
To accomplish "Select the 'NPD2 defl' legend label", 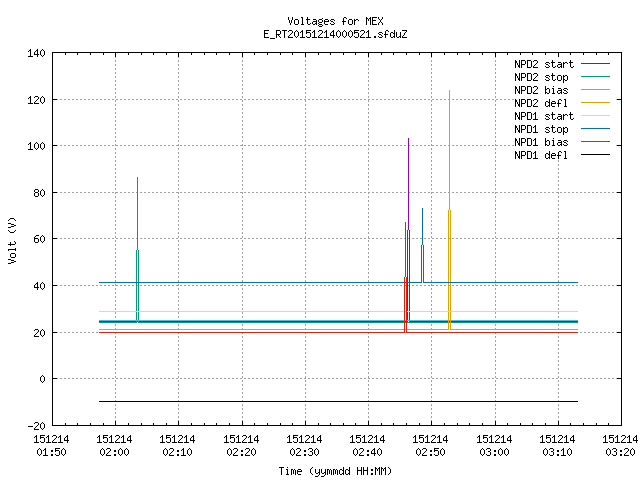I will point(541,103).
